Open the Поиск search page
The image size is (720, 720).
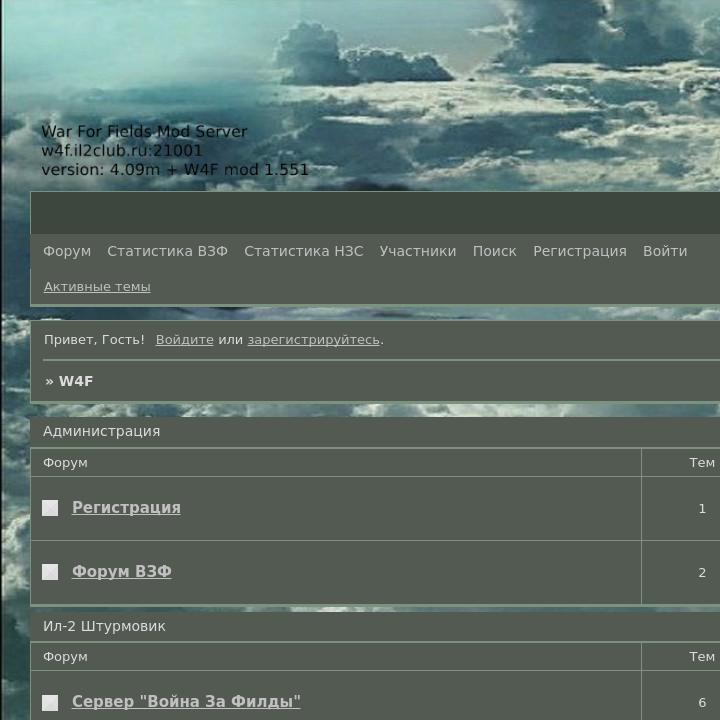(494, 251)
